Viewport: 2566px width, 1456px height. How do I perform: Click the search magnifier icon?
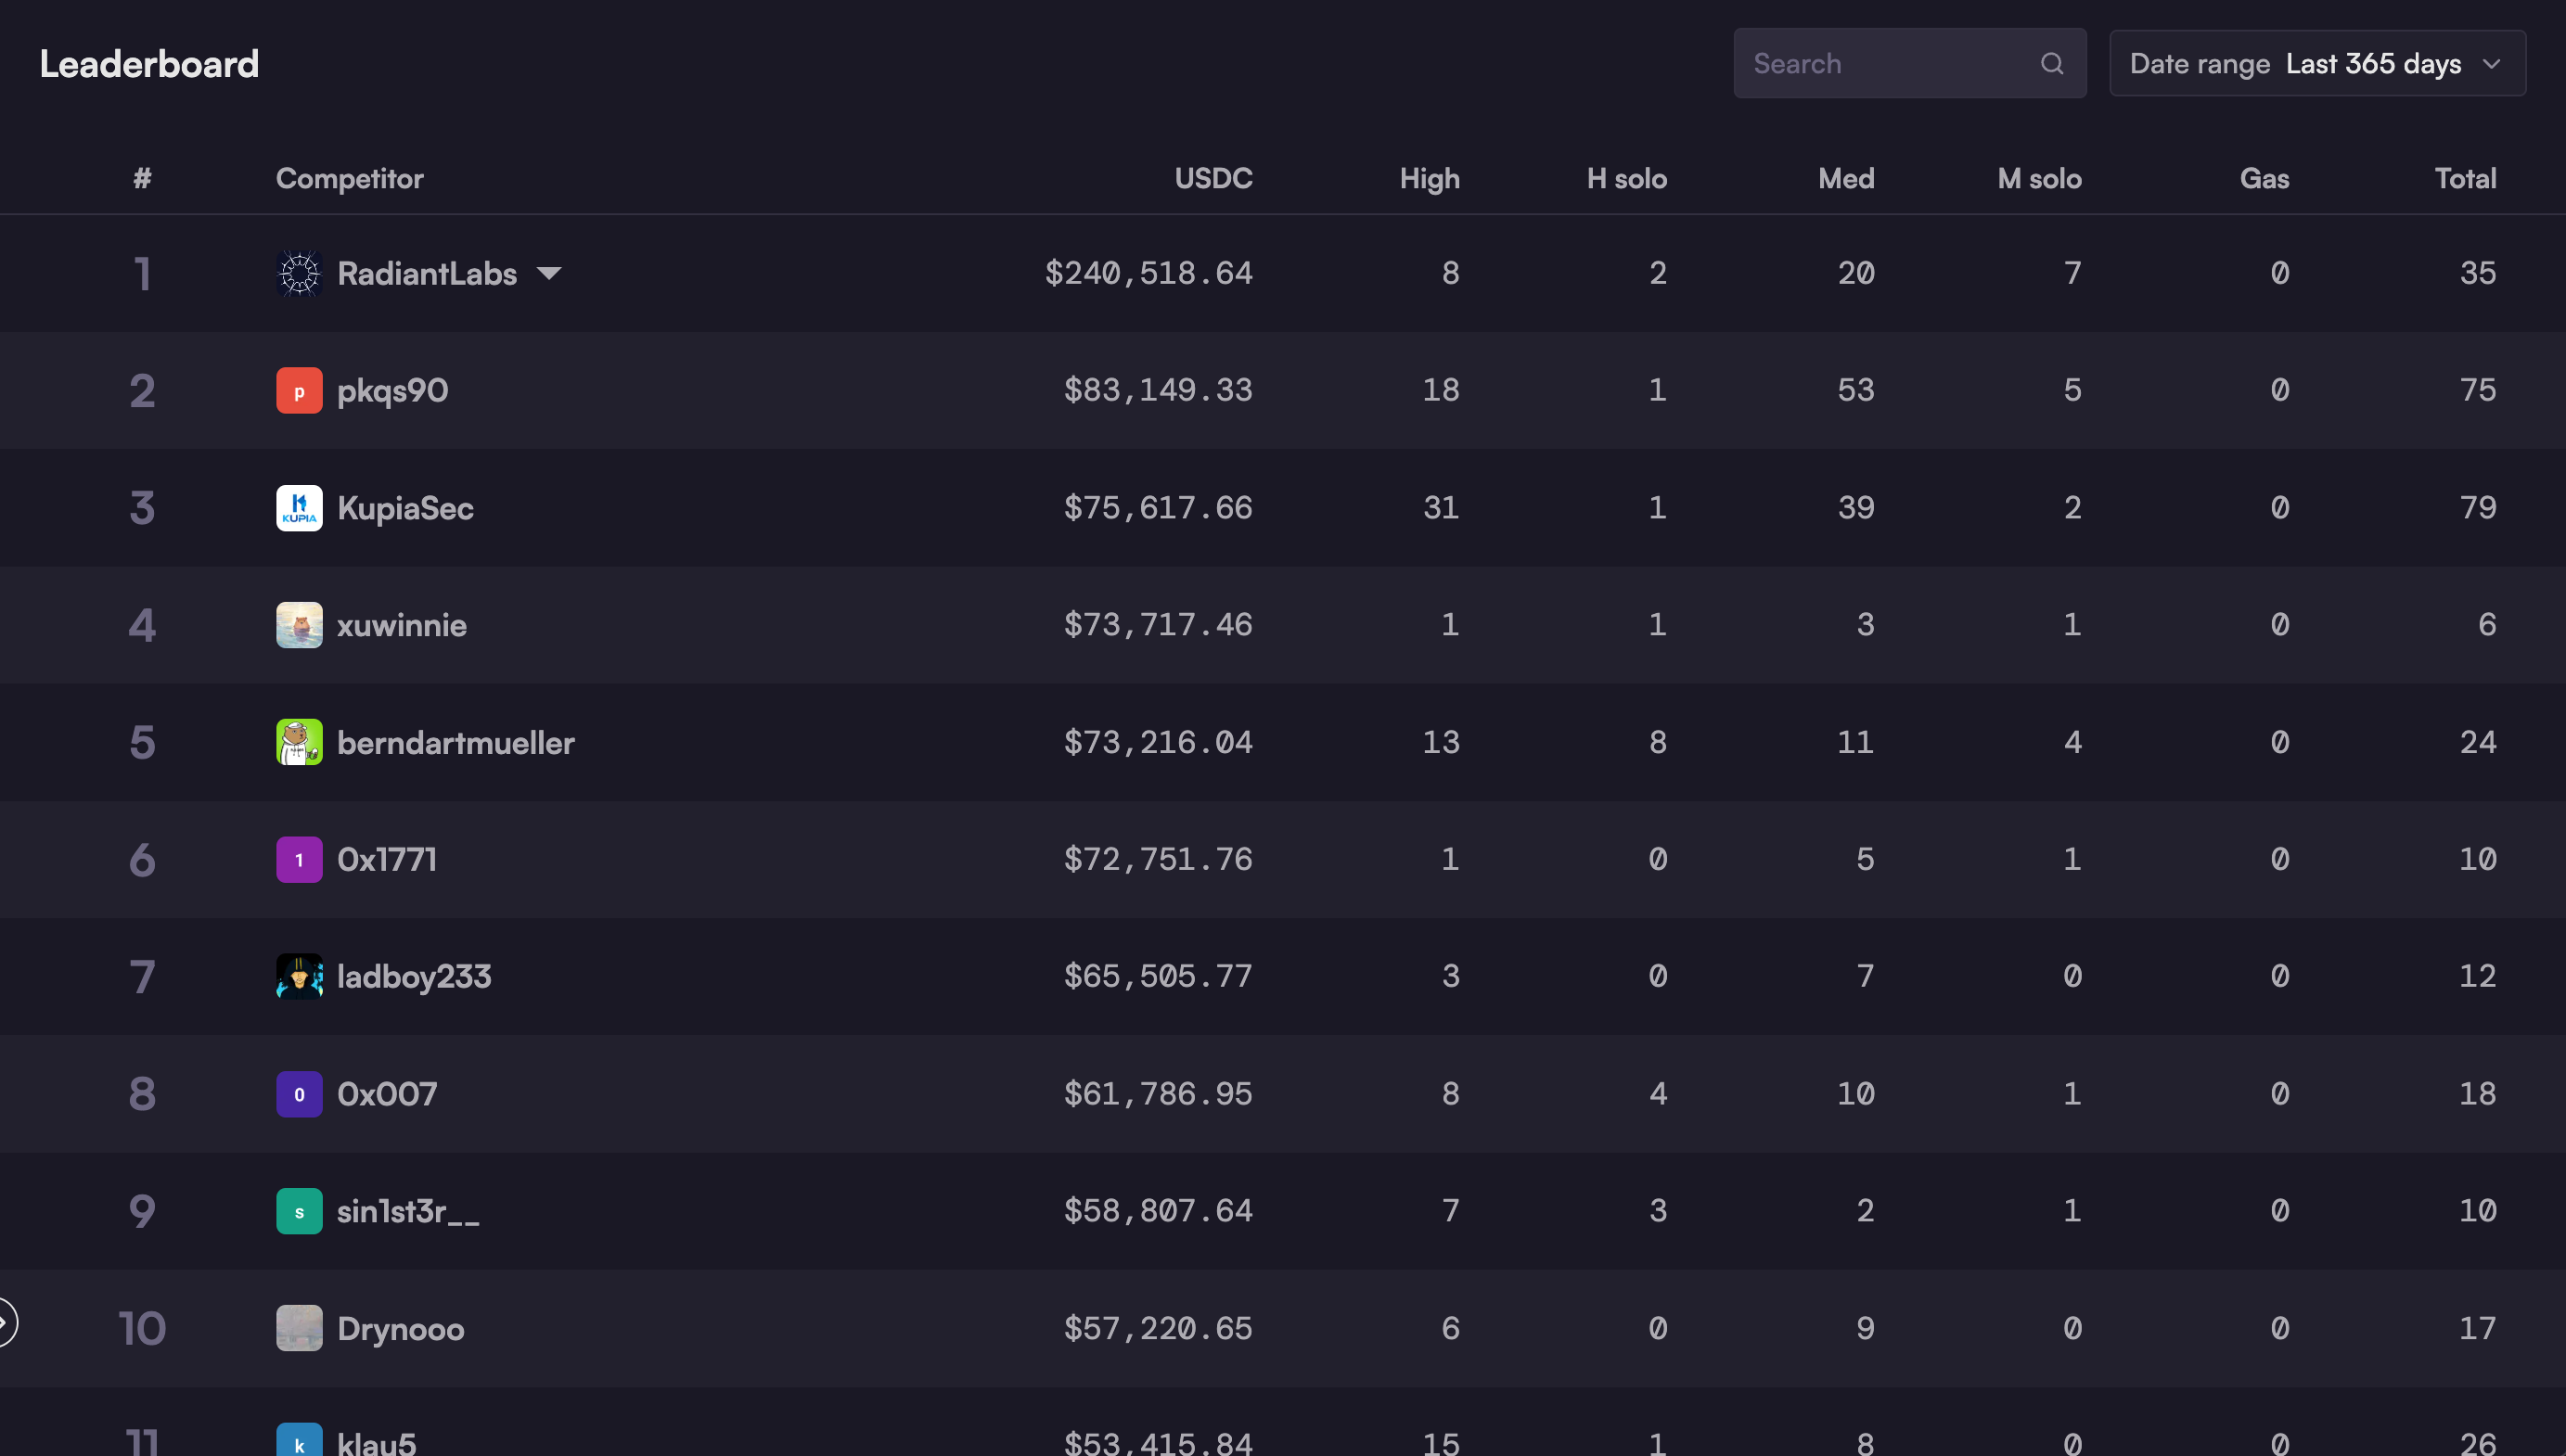point(2051,64)
